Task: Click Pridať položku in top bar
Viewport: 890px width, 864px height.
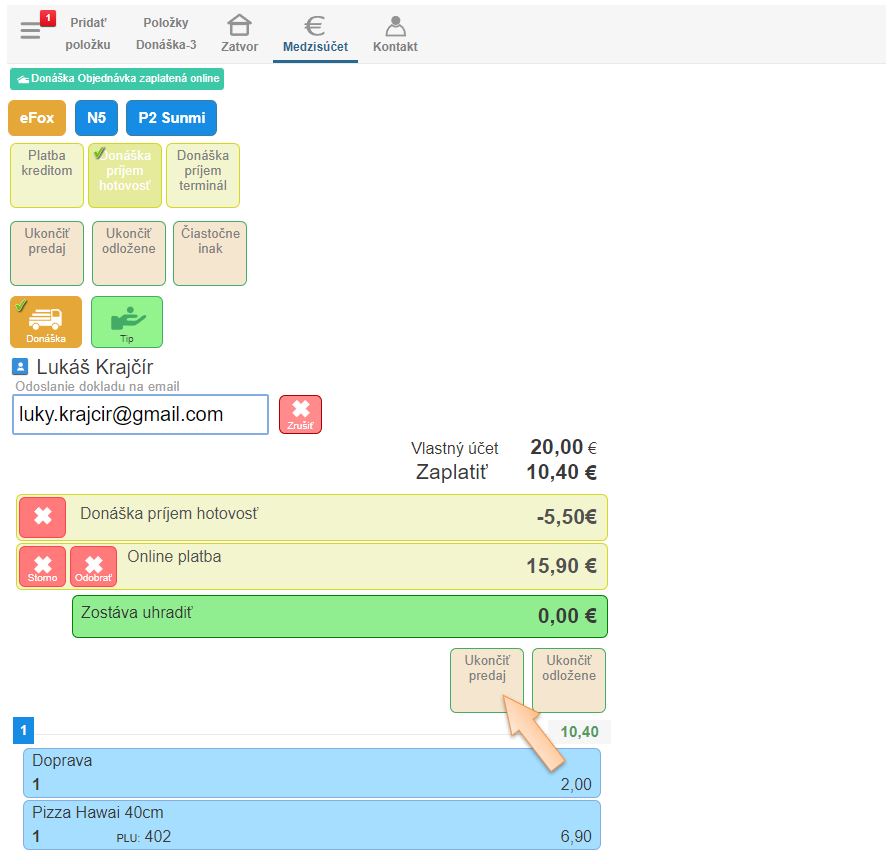Action: tap(87, 33)
